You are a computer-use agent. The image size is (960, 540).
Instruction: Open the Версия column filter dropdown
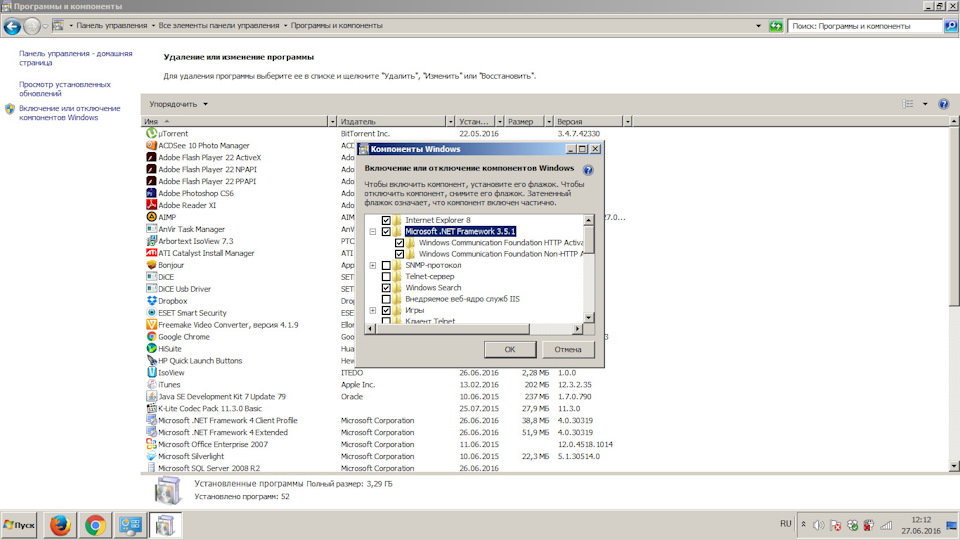[x=627, y=121]
